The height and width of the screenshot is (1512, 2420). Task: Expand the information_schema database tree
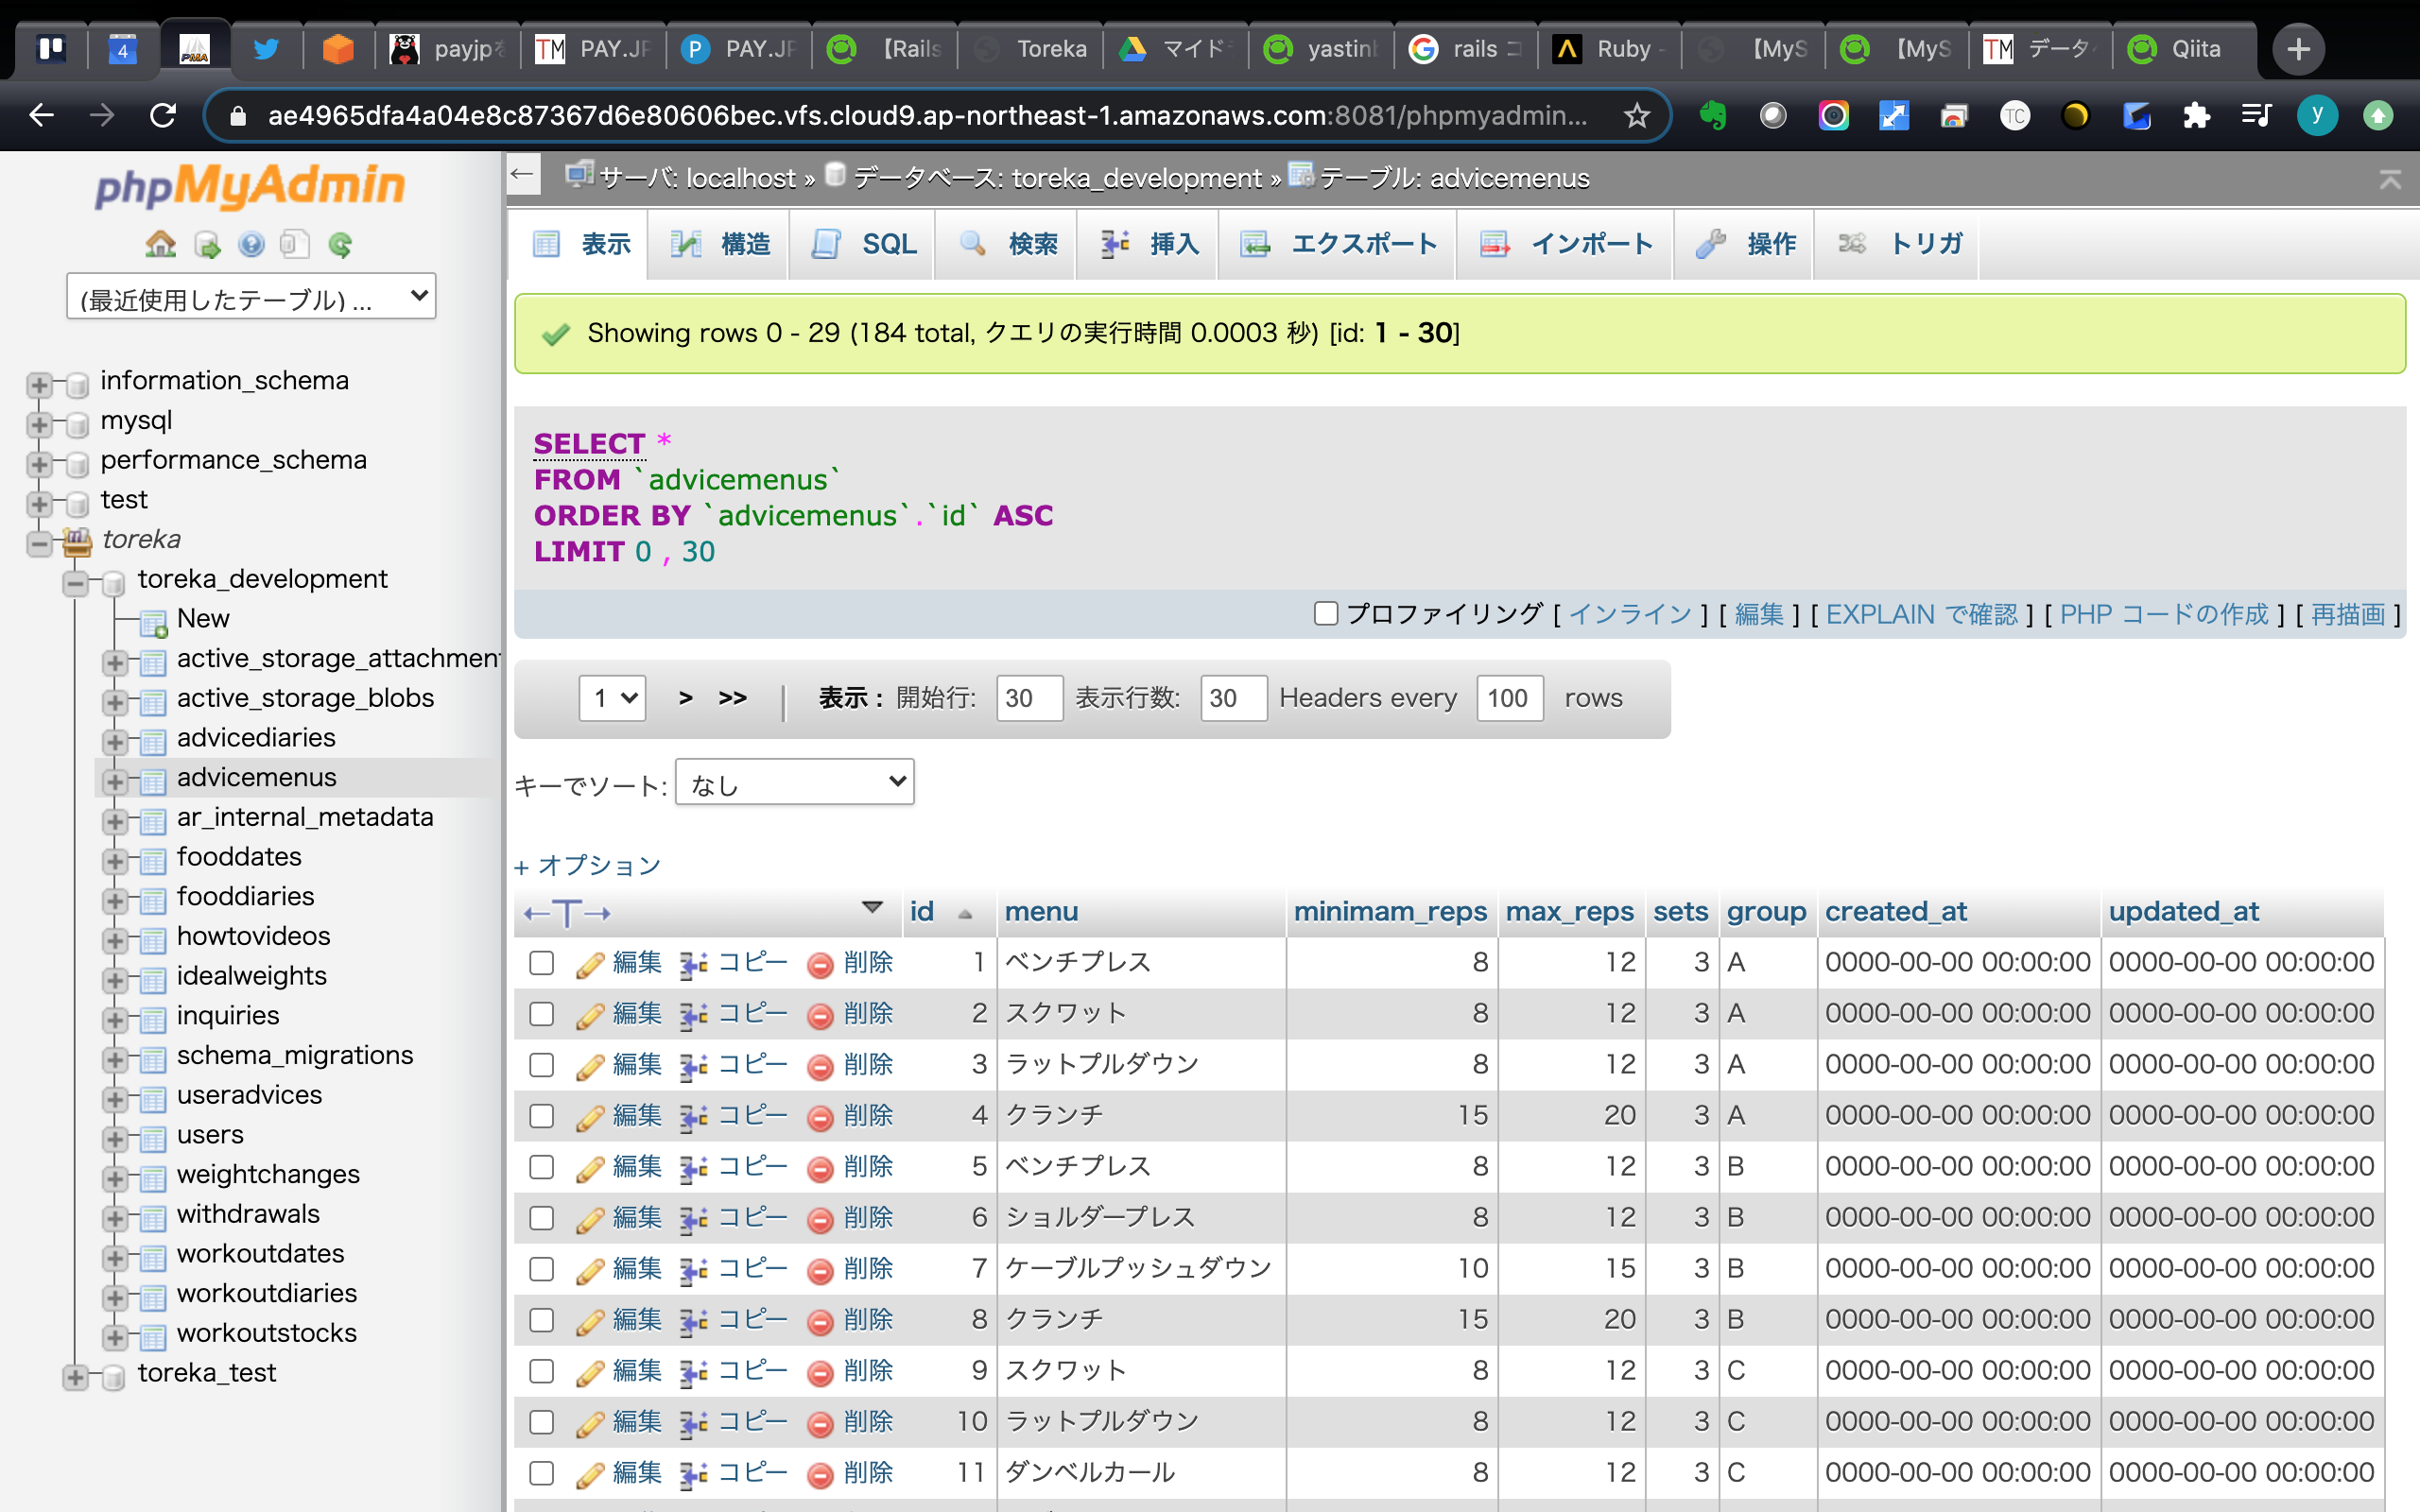[x=39, y=385]
